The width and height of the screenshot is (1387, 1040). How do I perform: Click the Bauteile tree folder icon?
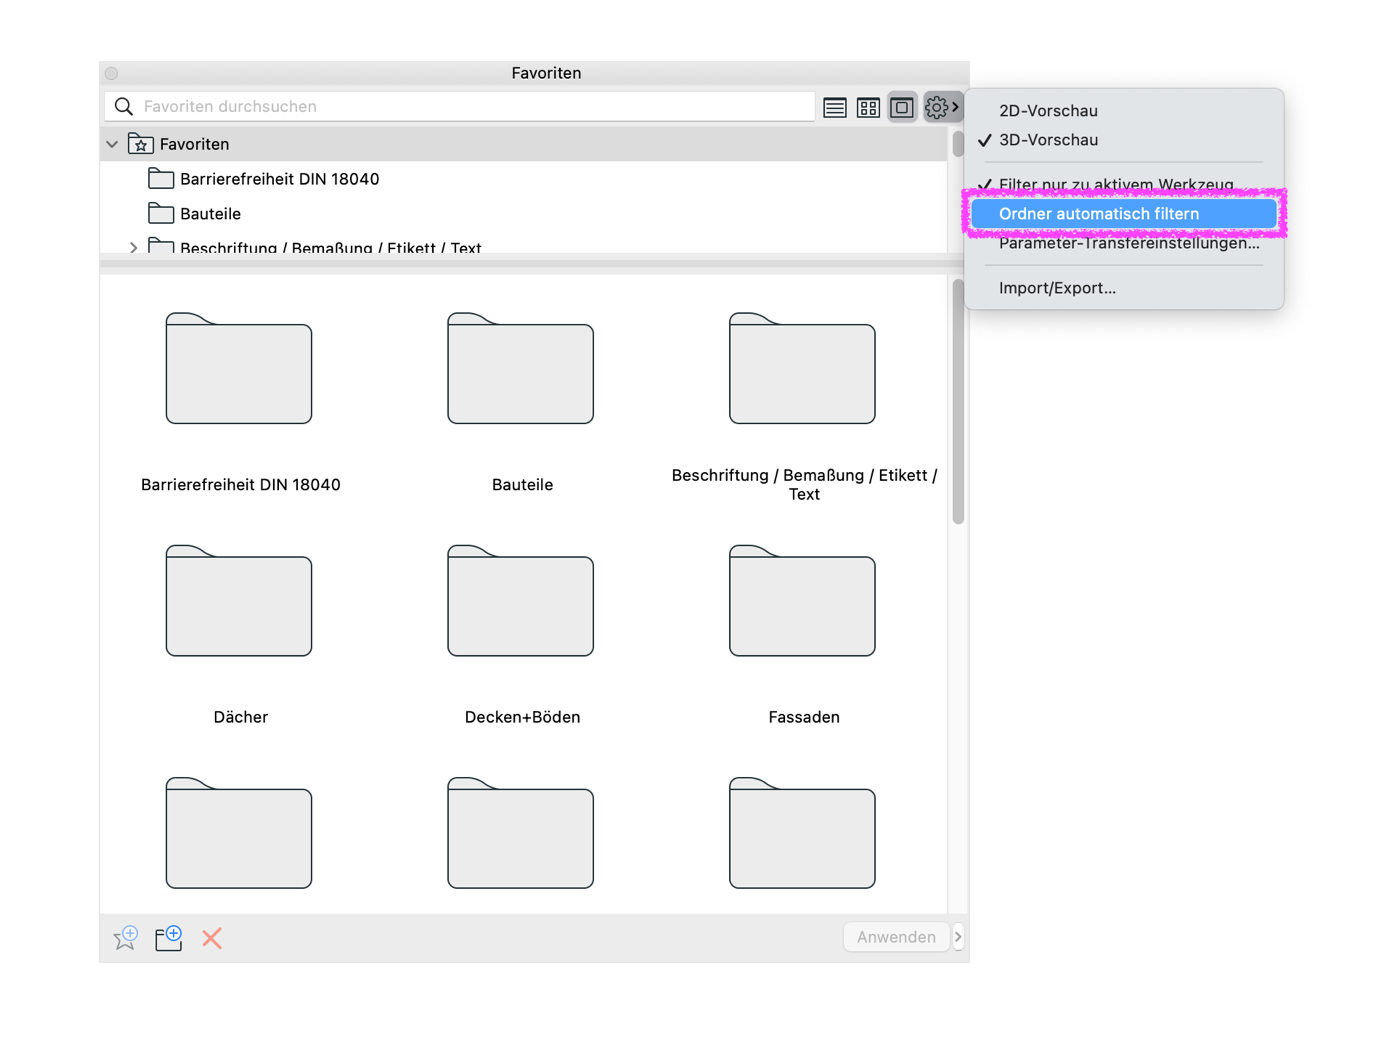coord(161,213)
